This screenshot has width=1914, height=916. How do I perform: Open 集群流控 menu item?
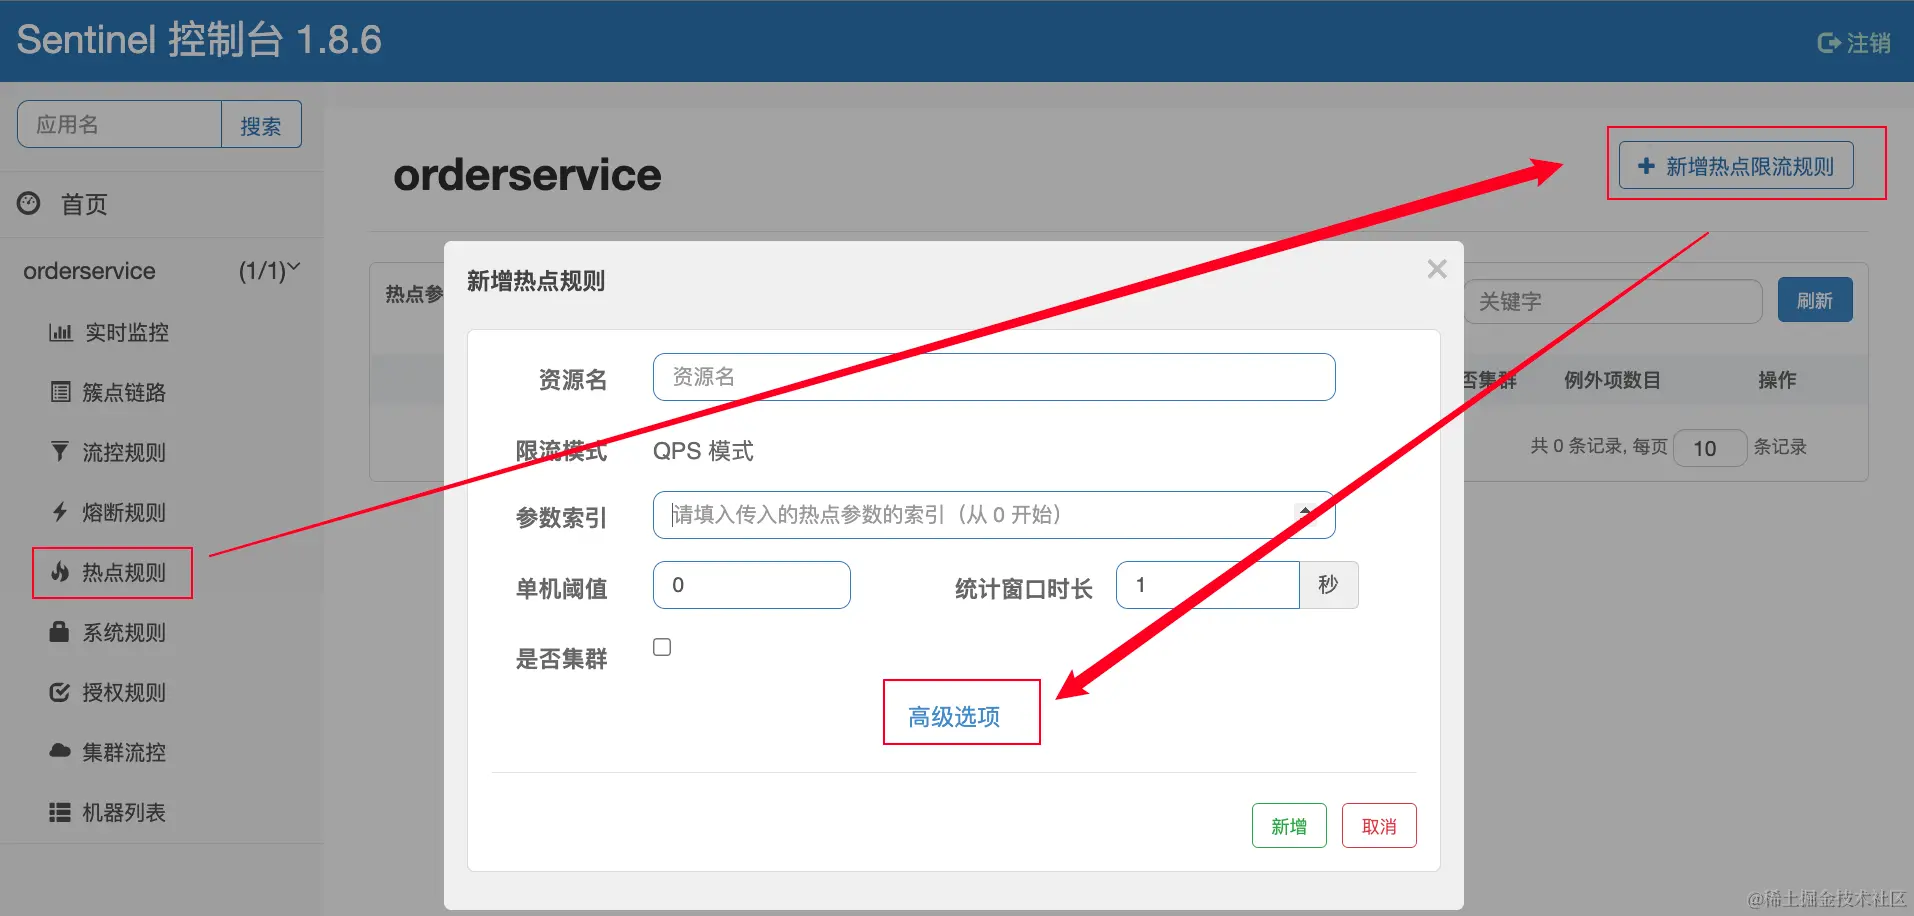coord(108,752)
